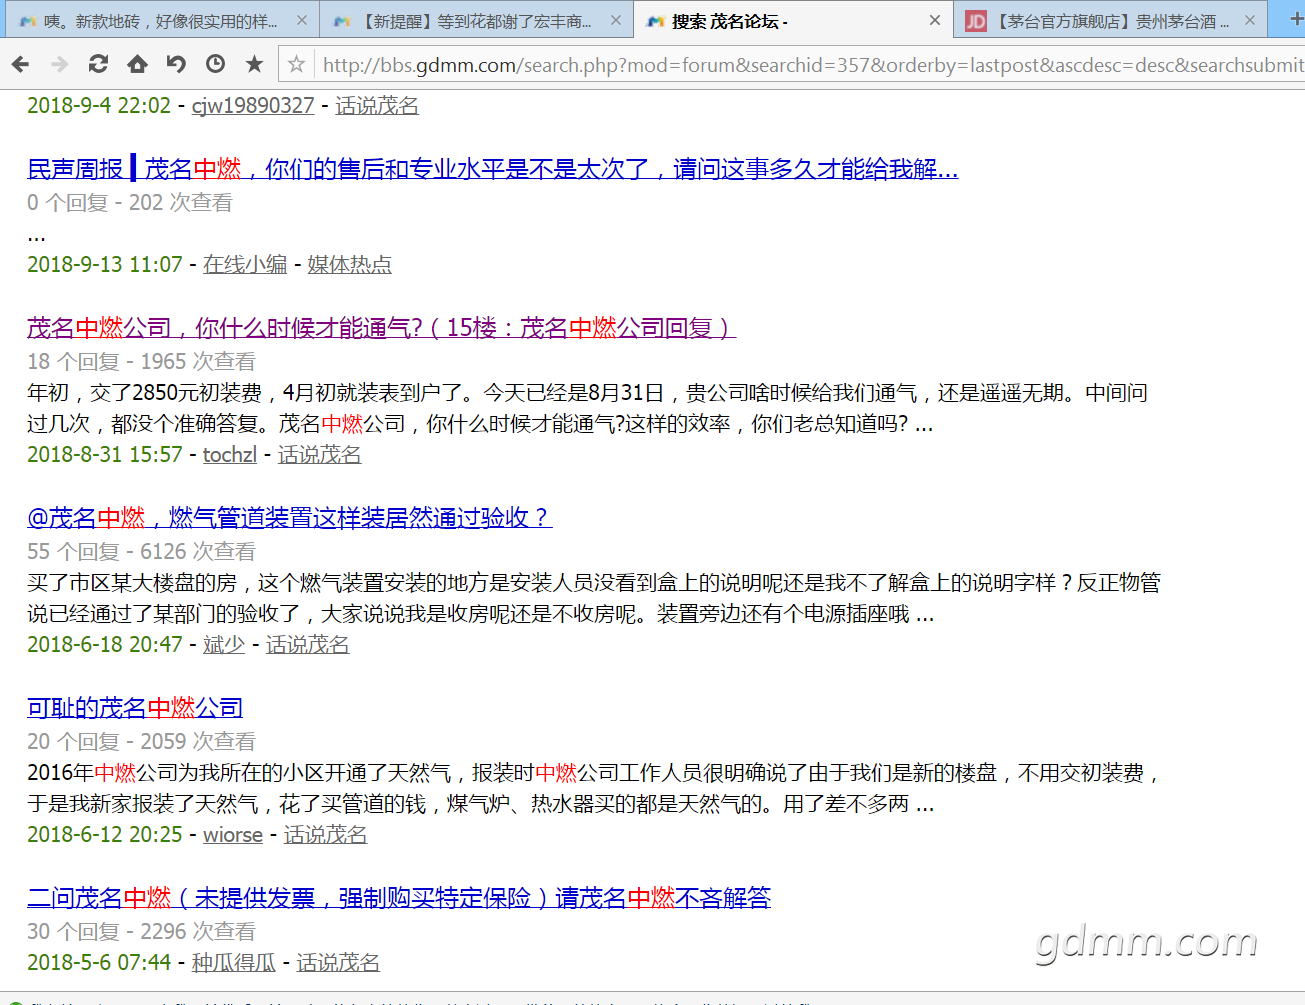Click the date 2018-9-4 22:02
1305x1005 pixels.
coord(99,106)
